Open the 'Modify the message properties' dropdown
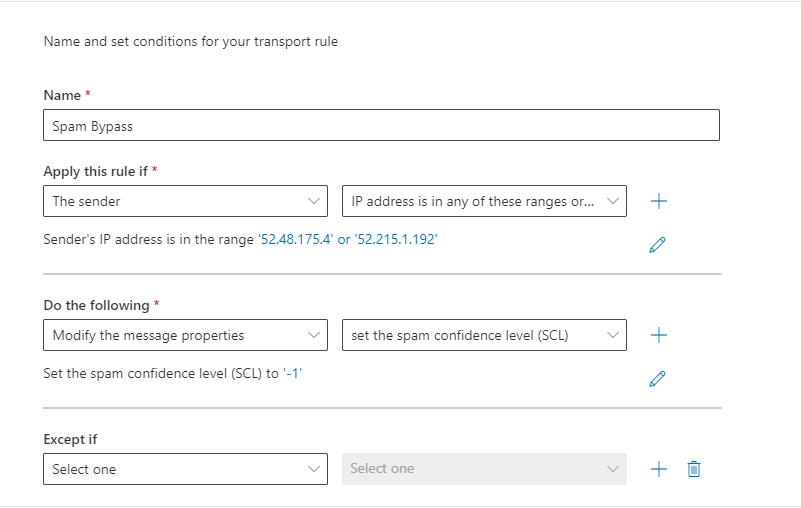This screenshot has height=508, width=801. coord(185,335)
